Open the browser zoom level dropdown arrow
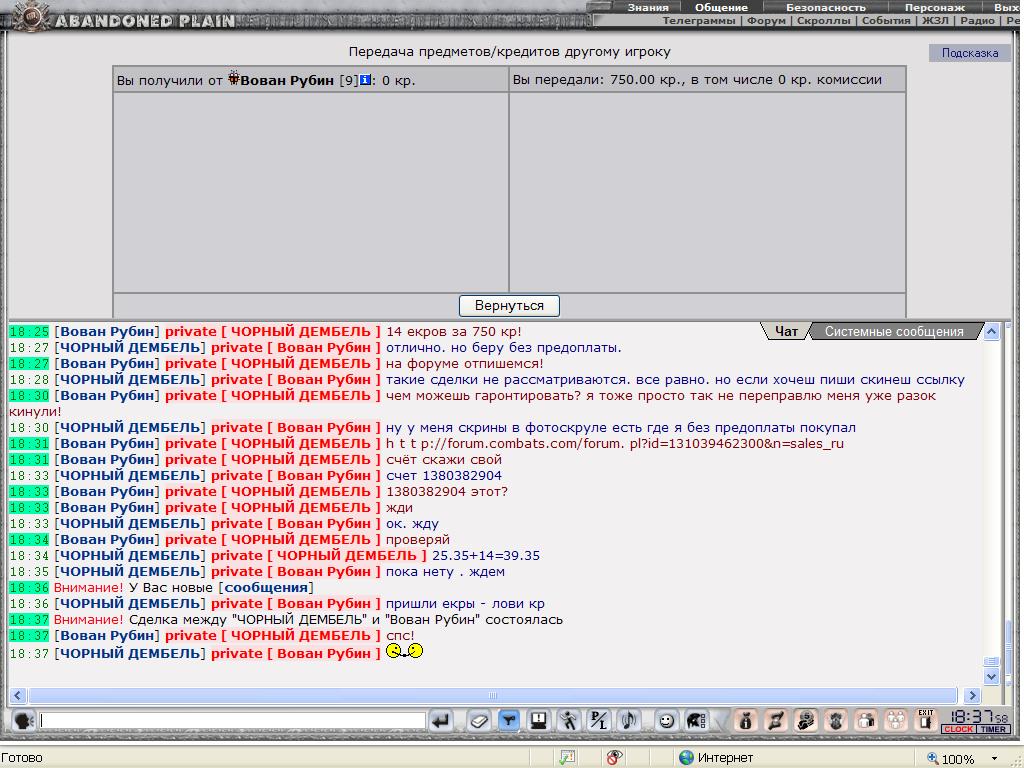Screen dimensions: 1024x768 coord(995,758)
